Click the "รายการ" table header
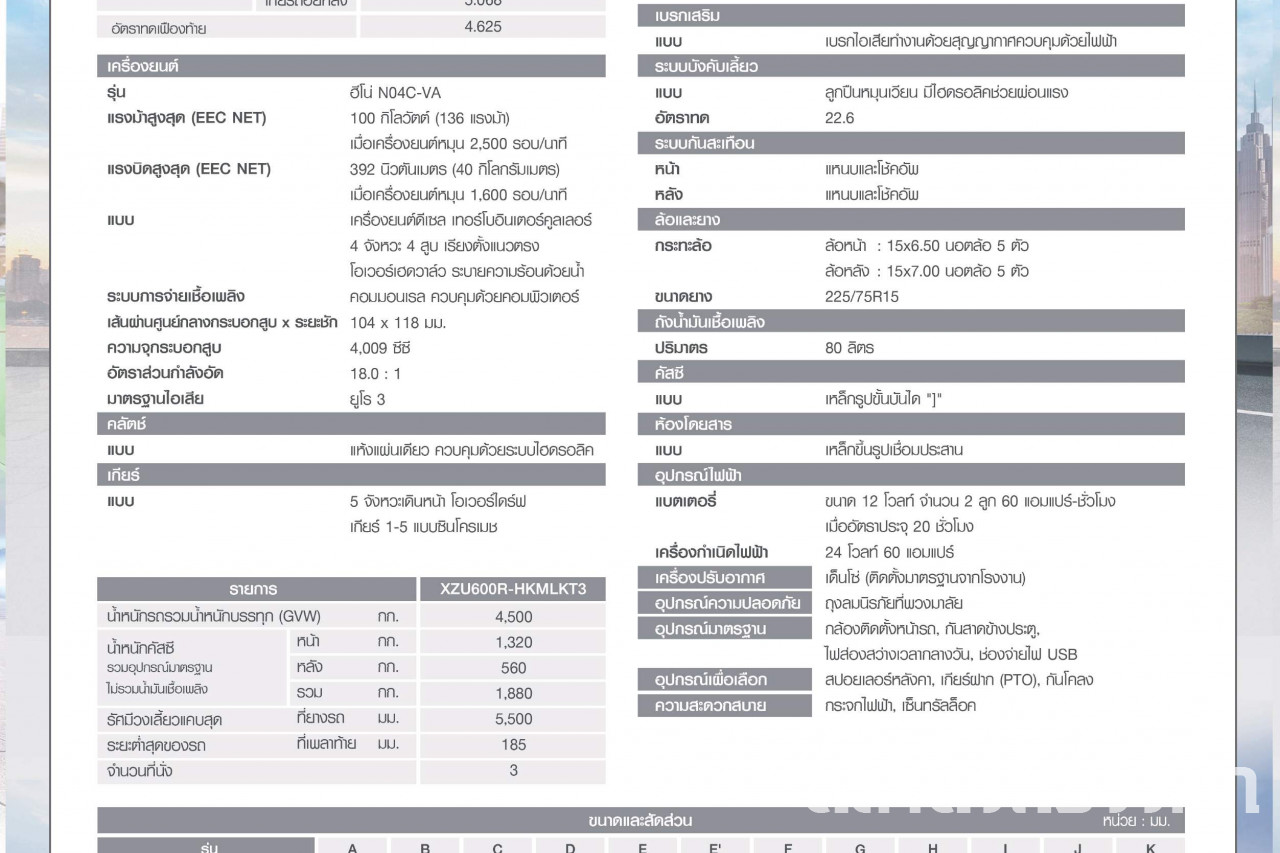This screenshot has width=1280, height=853. click(256, 589)
